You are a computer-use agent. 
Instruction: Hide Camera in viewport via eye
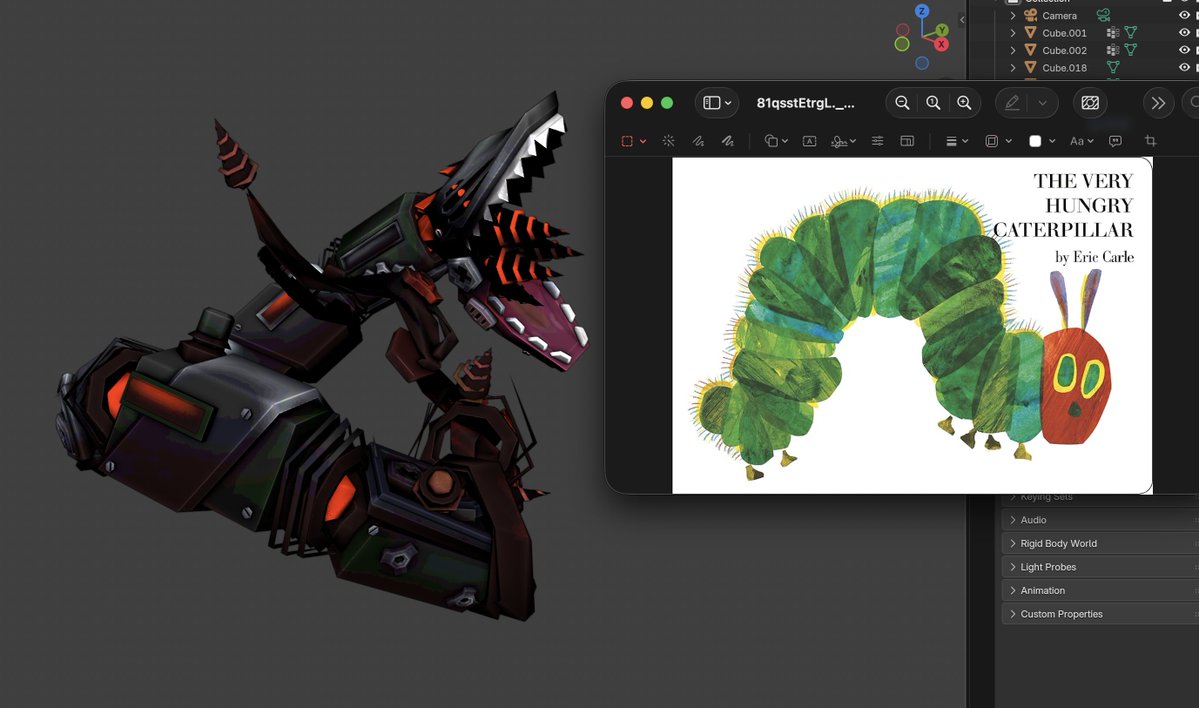[x=1184, y=15]
